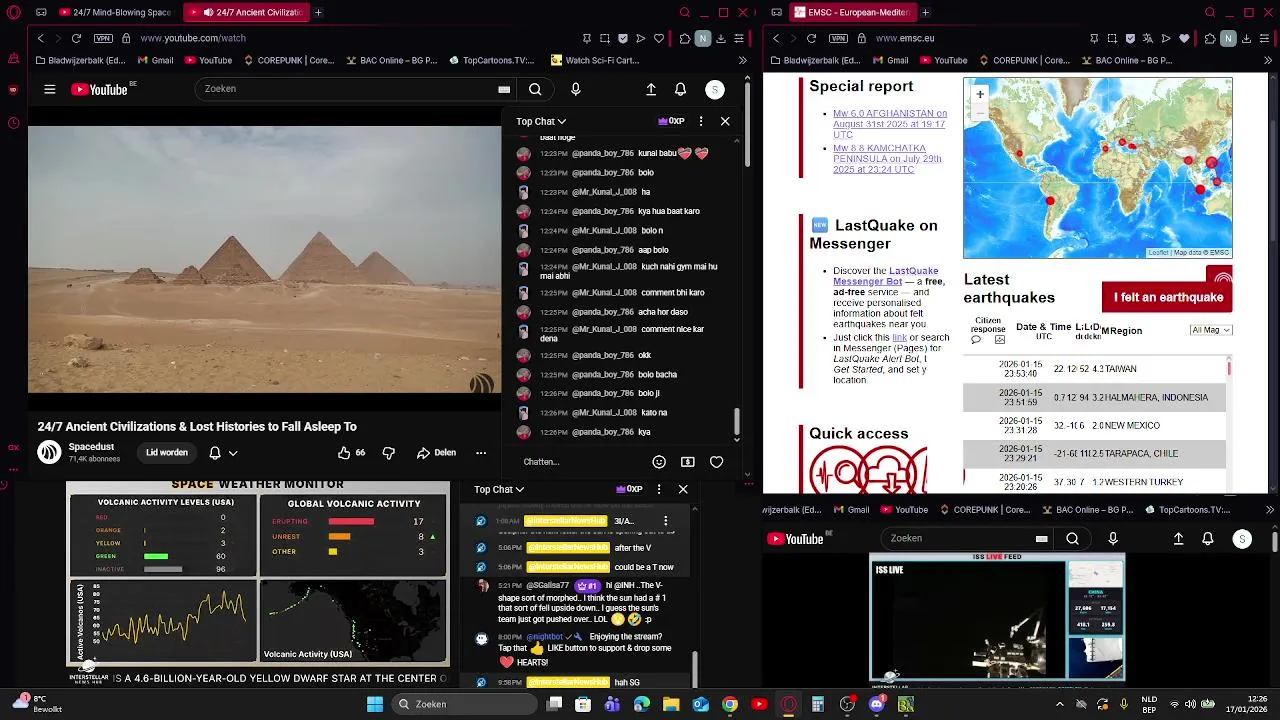Close the lower live chat panel
Image resolution: width=1280 pixels, height=720 pixels.
tap(683, 489)
